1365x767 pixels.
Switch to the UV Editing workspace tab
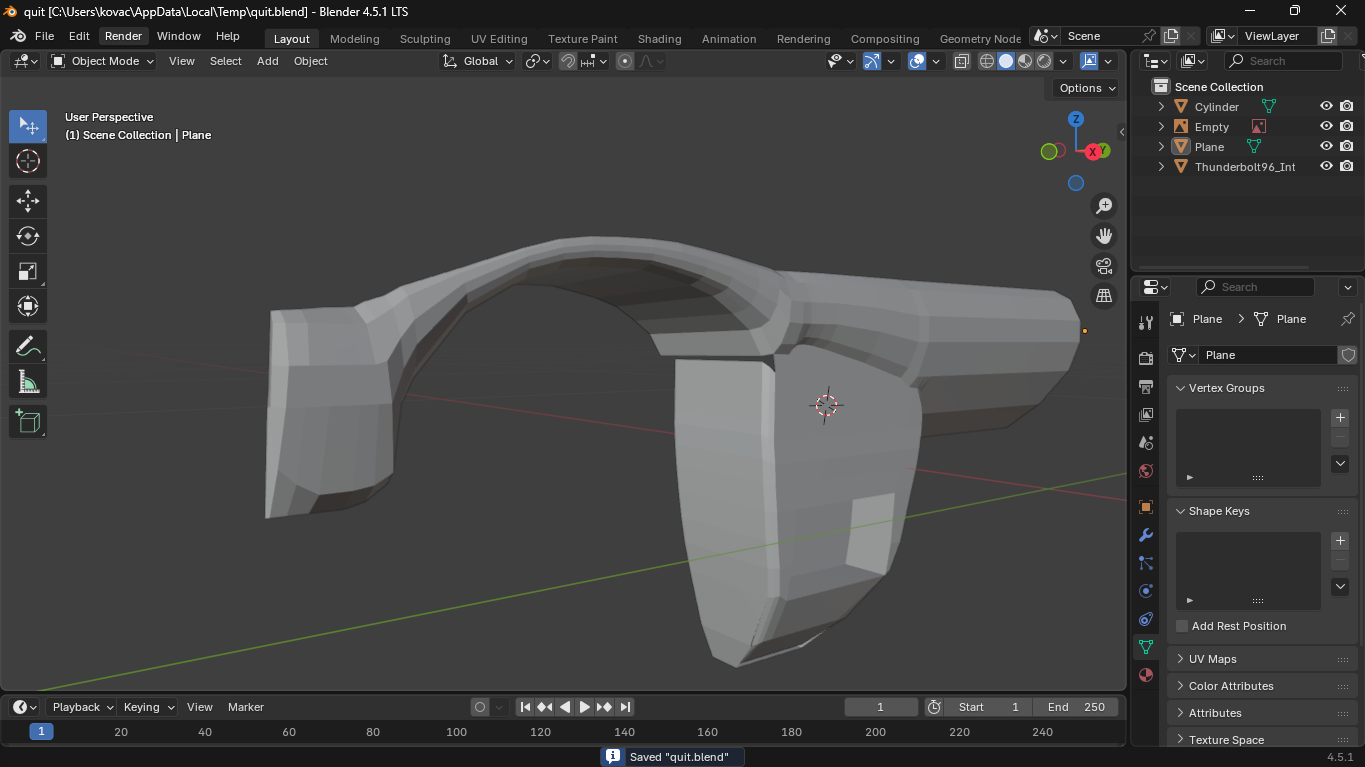point(499,39)
